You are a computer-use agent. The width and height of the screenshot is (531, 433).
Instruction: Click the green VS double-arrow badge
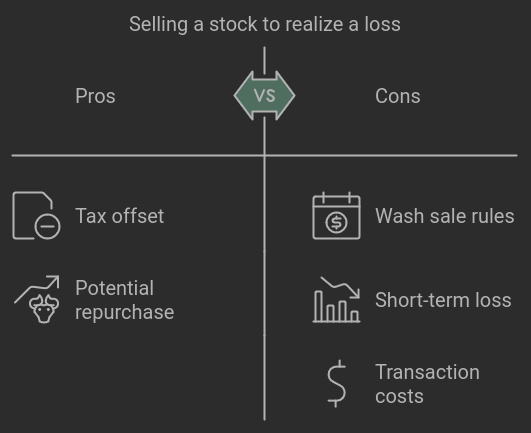[264, 95]
